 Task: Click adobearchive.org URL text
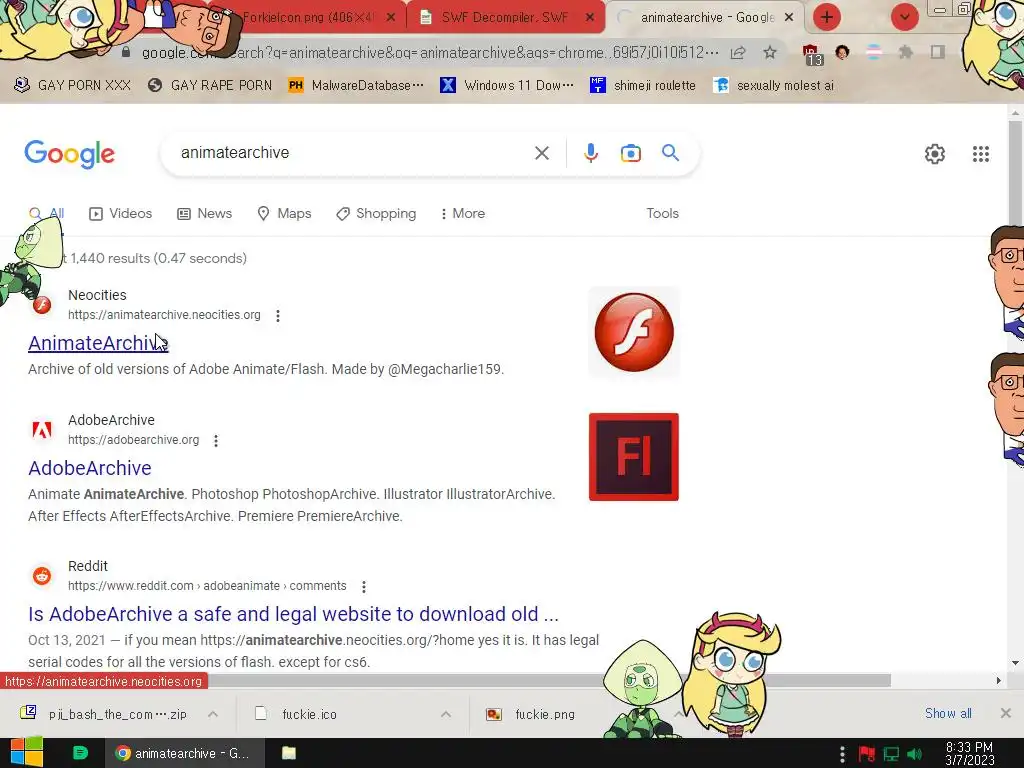click(133, 440)
